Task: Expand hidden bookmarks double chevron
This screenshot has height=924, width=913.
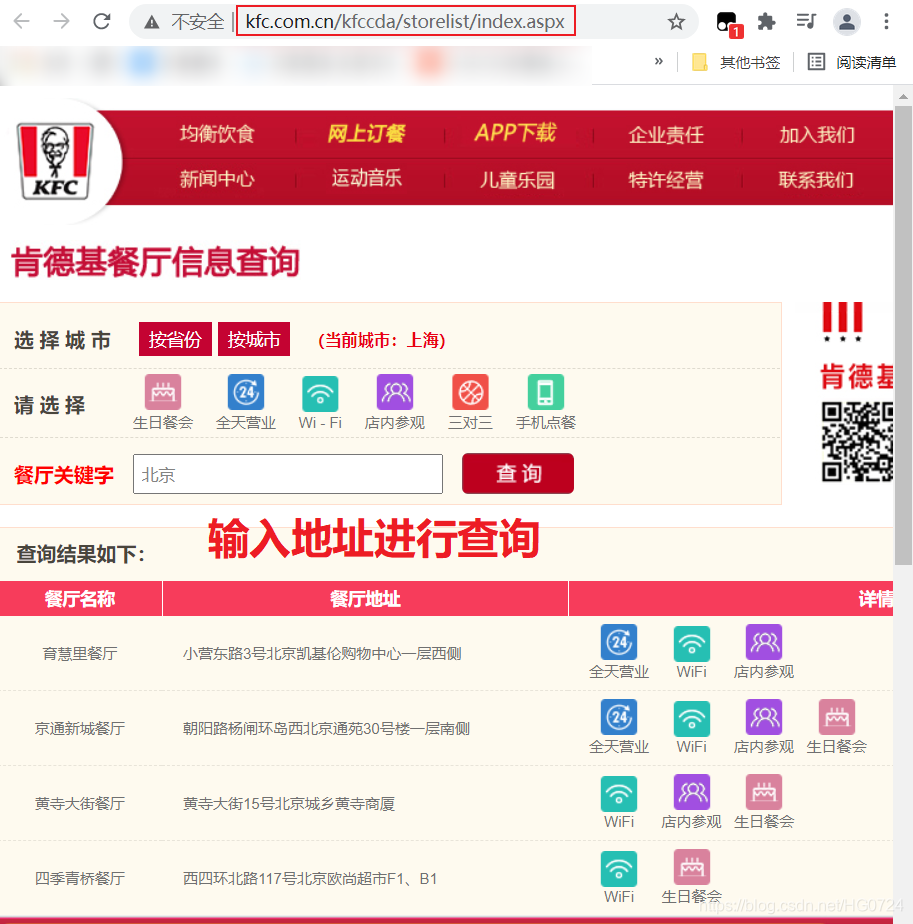Action: click(x=658, y=61)
